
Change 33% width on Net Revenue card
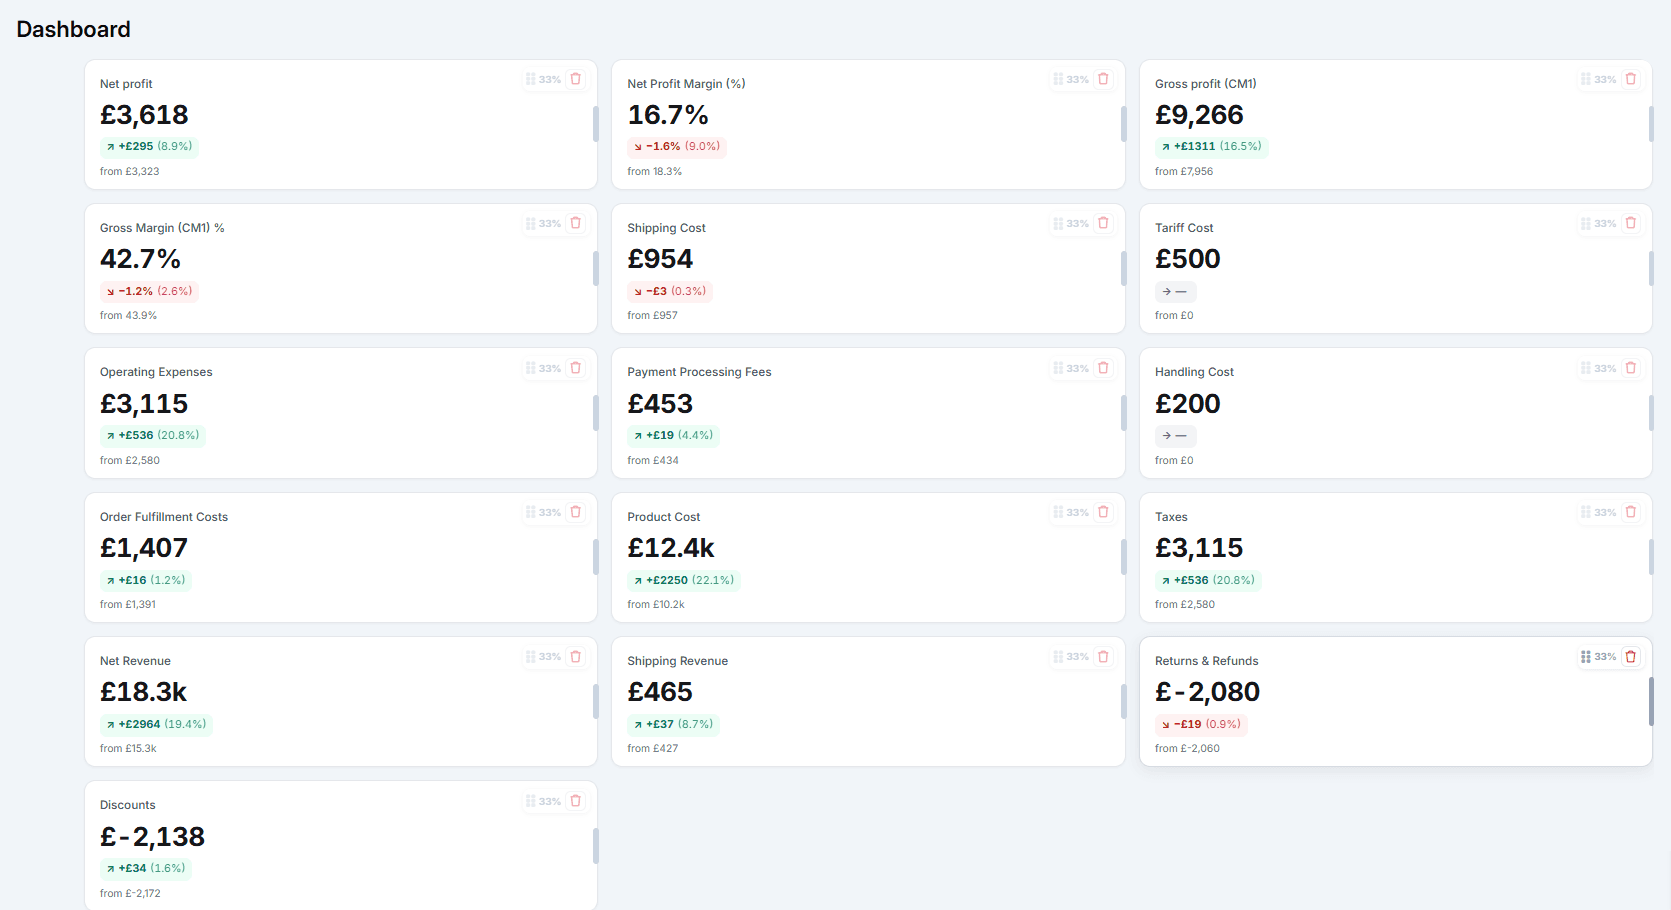550,657
